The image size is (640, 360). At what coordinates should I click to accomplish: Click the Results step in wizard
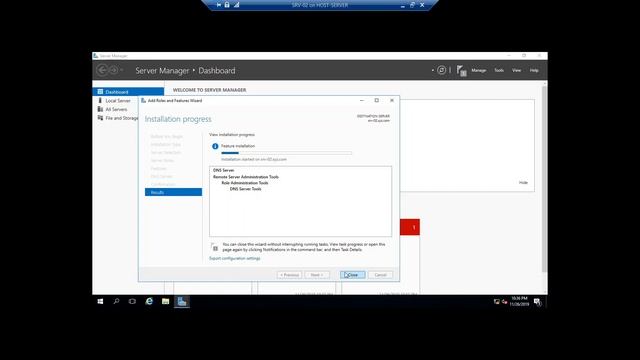(x=173, y=192)
